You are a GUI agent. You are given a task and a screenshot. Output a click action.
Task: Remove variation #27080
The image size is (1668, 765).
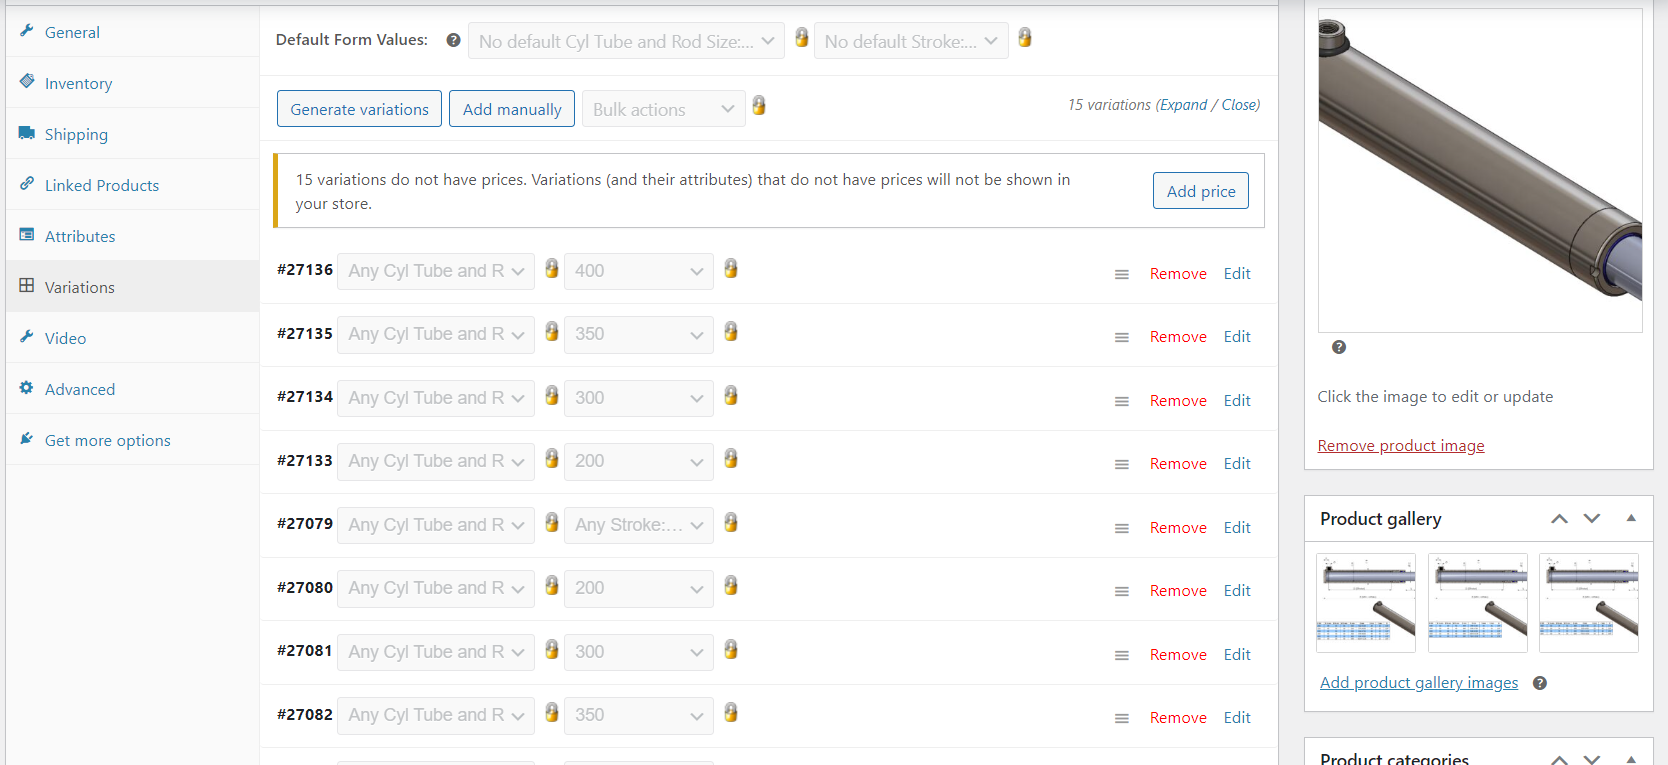click(x=1178, y=591)
